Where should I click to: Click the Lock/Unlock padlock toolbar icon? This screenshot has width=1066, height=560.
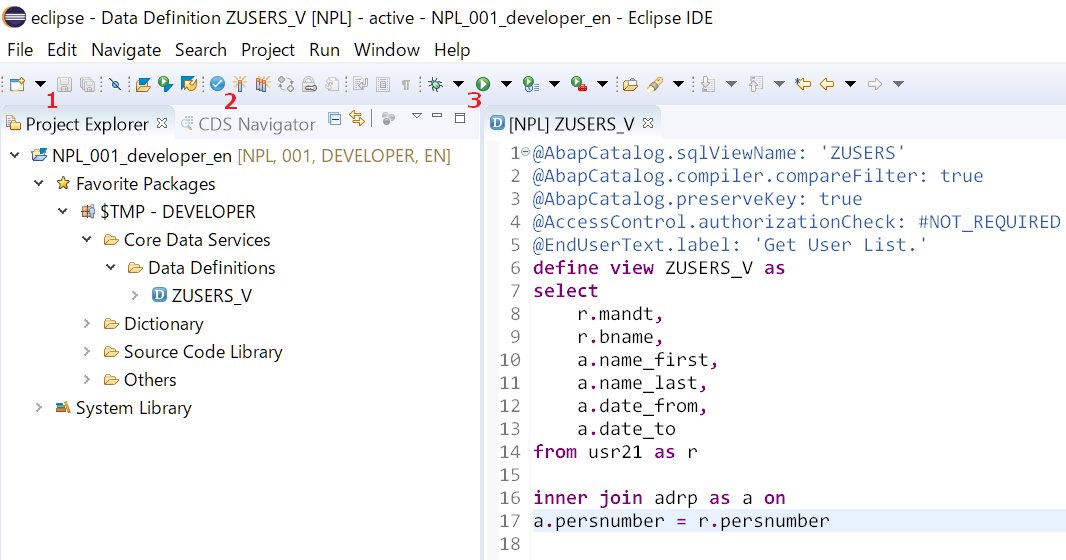(309, 84)
